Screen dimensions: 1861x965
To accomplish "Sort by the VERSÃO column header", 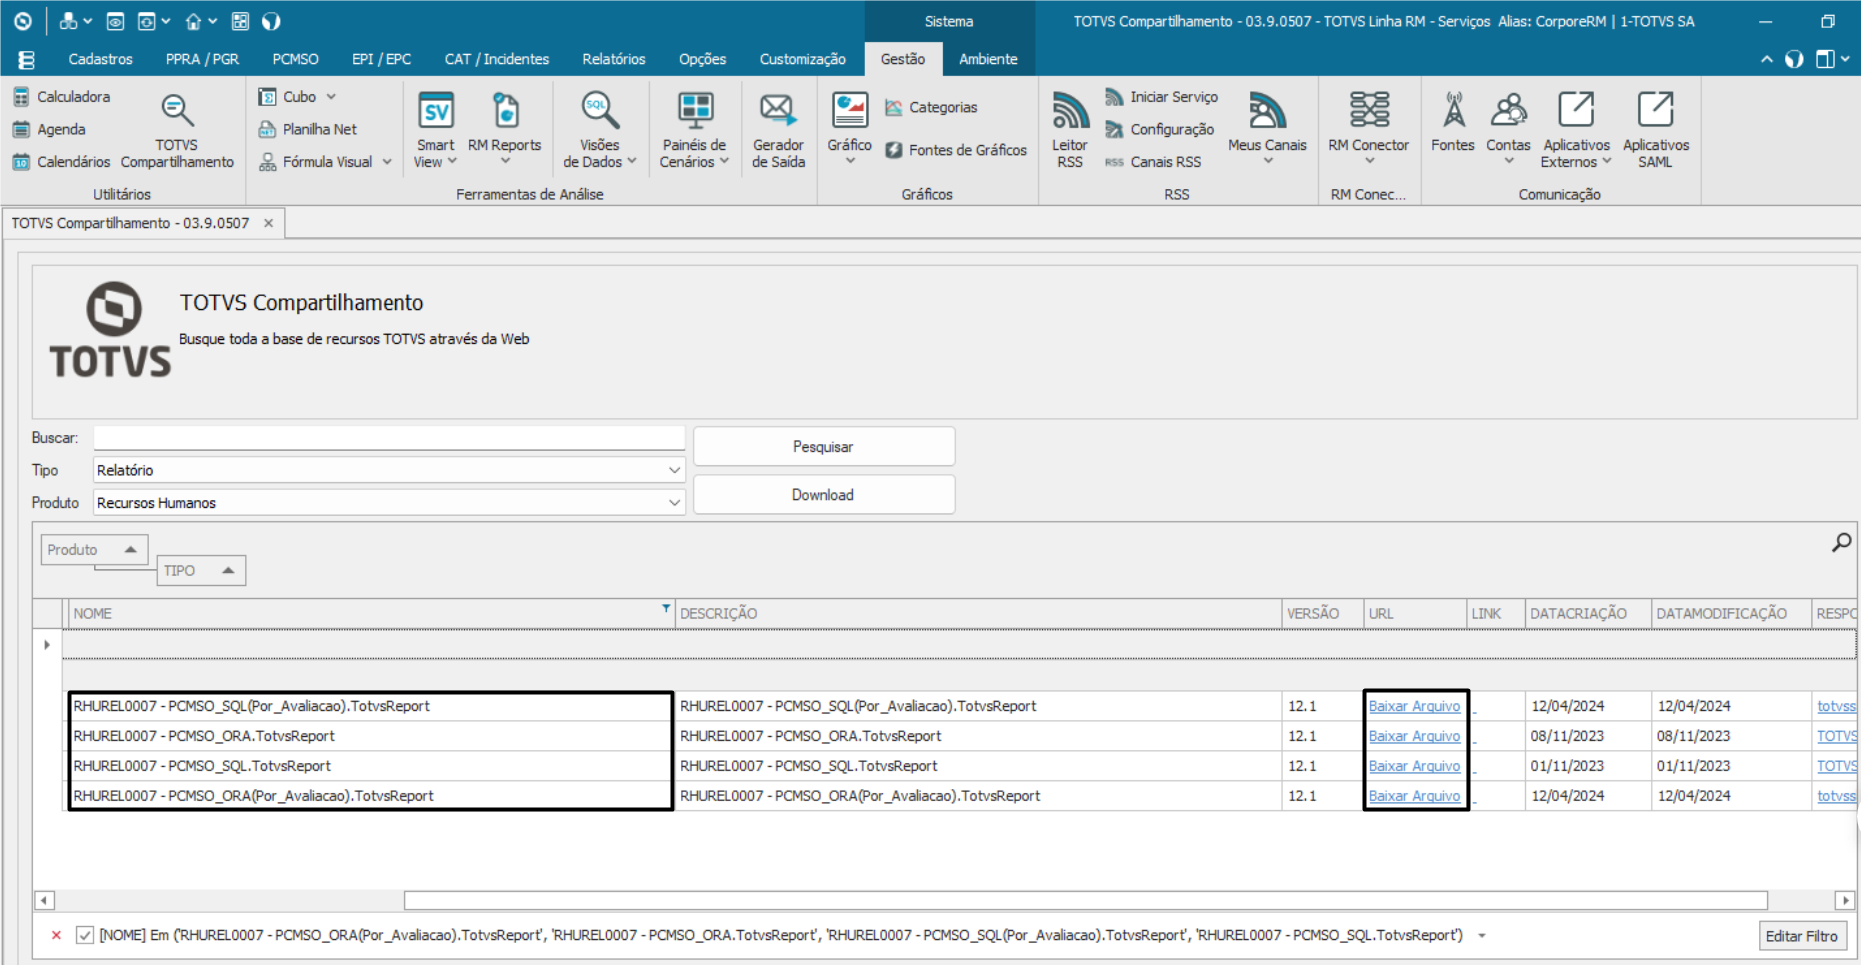I will click(x=1323, y=614).
